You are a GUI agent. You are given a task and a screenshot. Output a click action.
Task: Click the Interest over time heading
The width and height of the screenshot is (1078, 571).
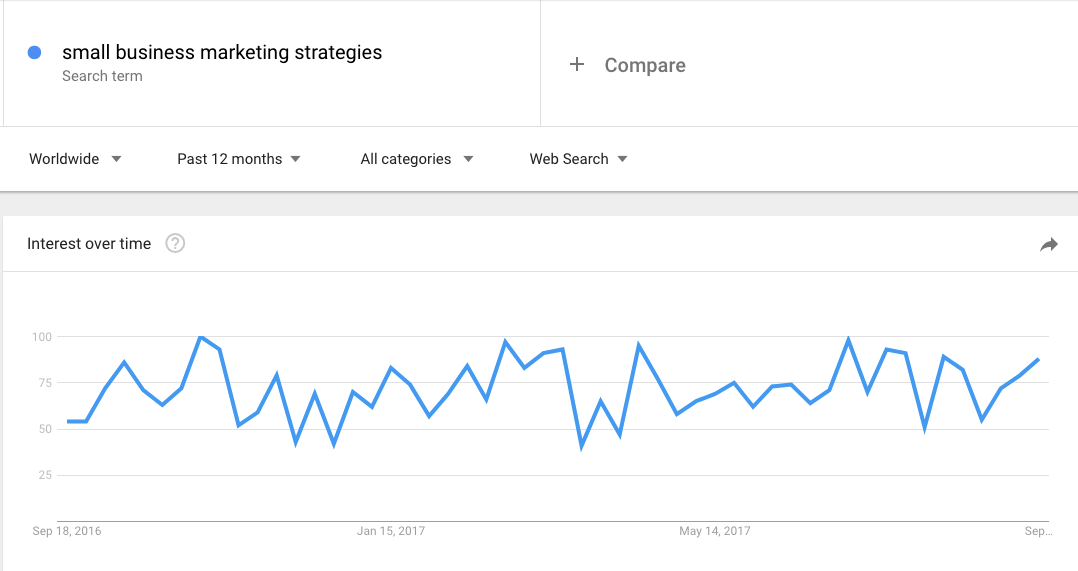pyautogui.click(x=89, y=243)
